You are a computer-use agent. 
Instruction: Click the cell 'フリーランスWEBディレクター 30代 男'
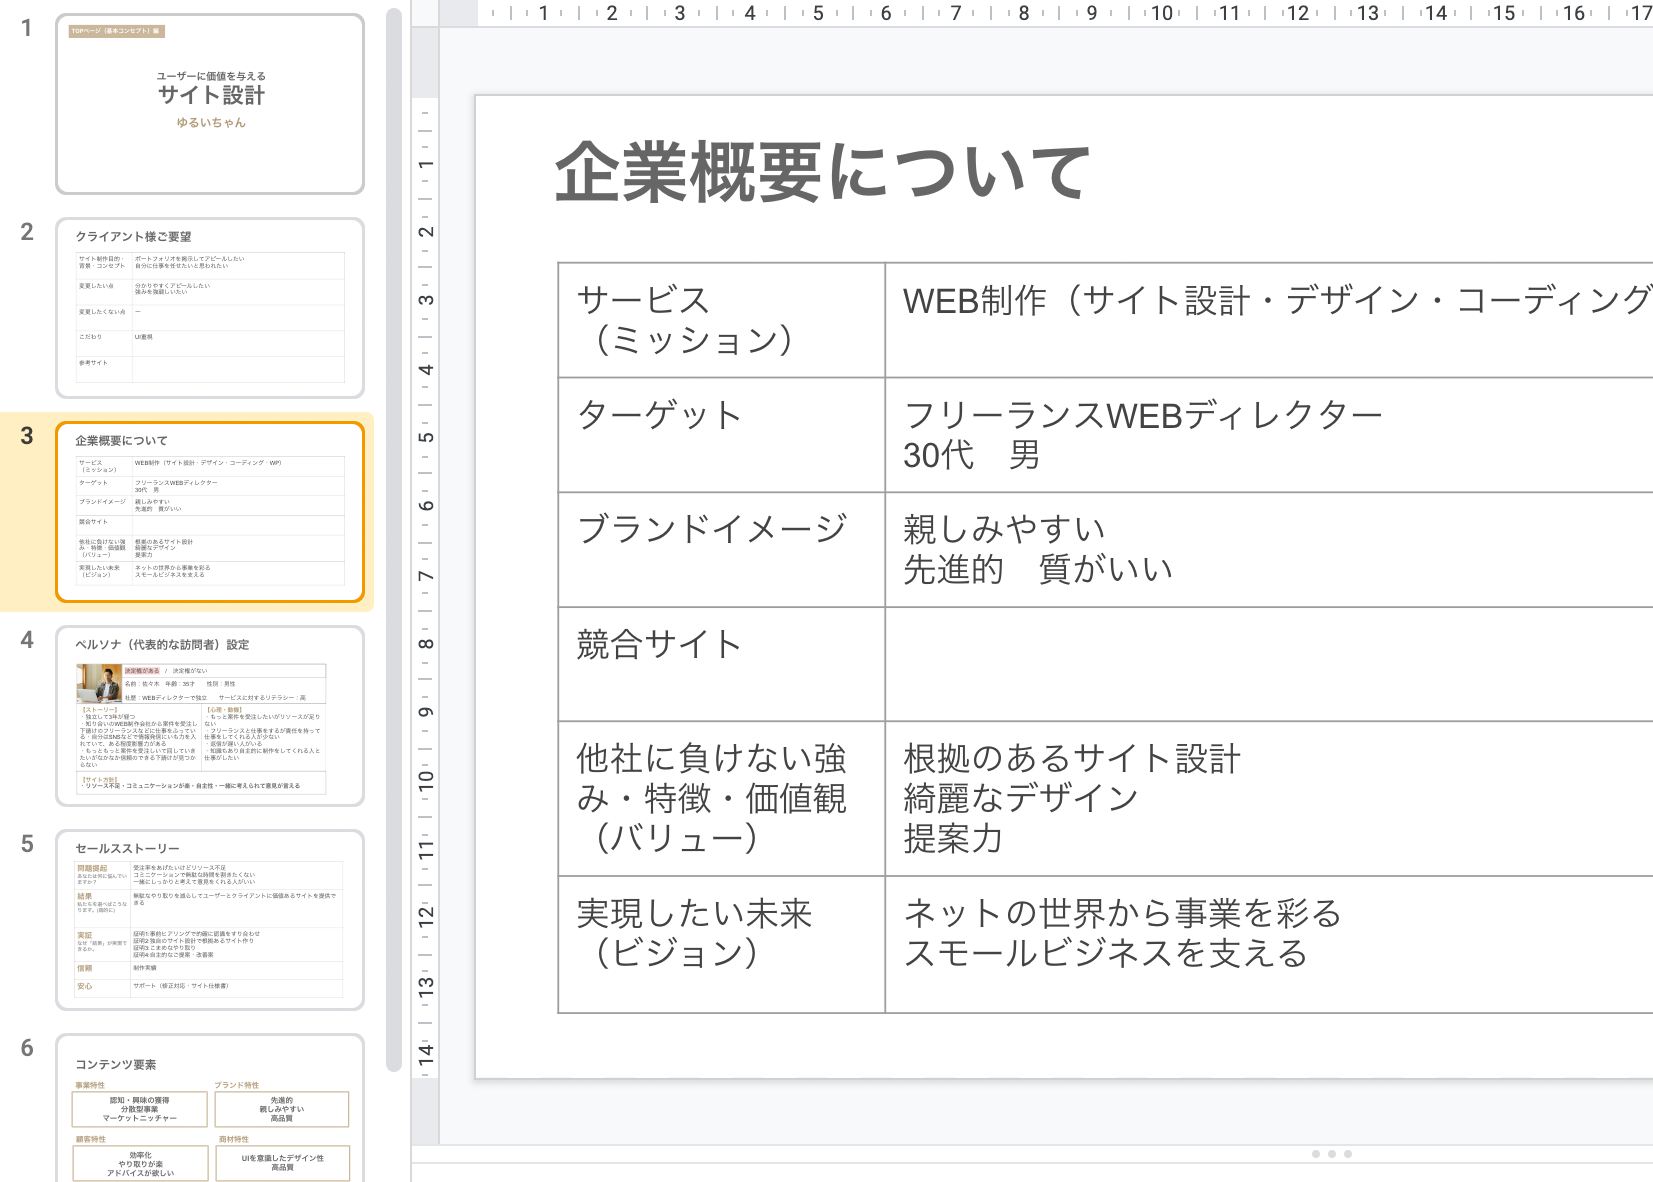point(1269,435)
